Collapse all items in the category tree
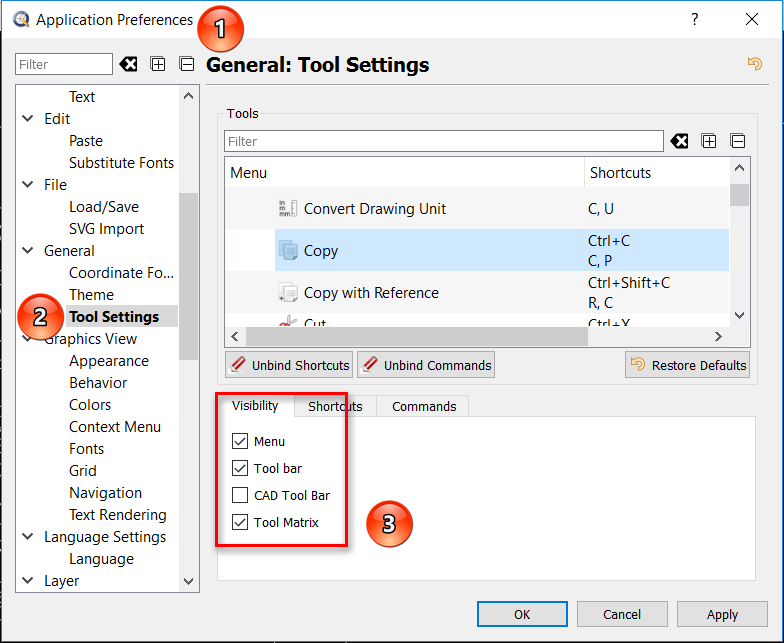784x643 pixels. (186, 64)
